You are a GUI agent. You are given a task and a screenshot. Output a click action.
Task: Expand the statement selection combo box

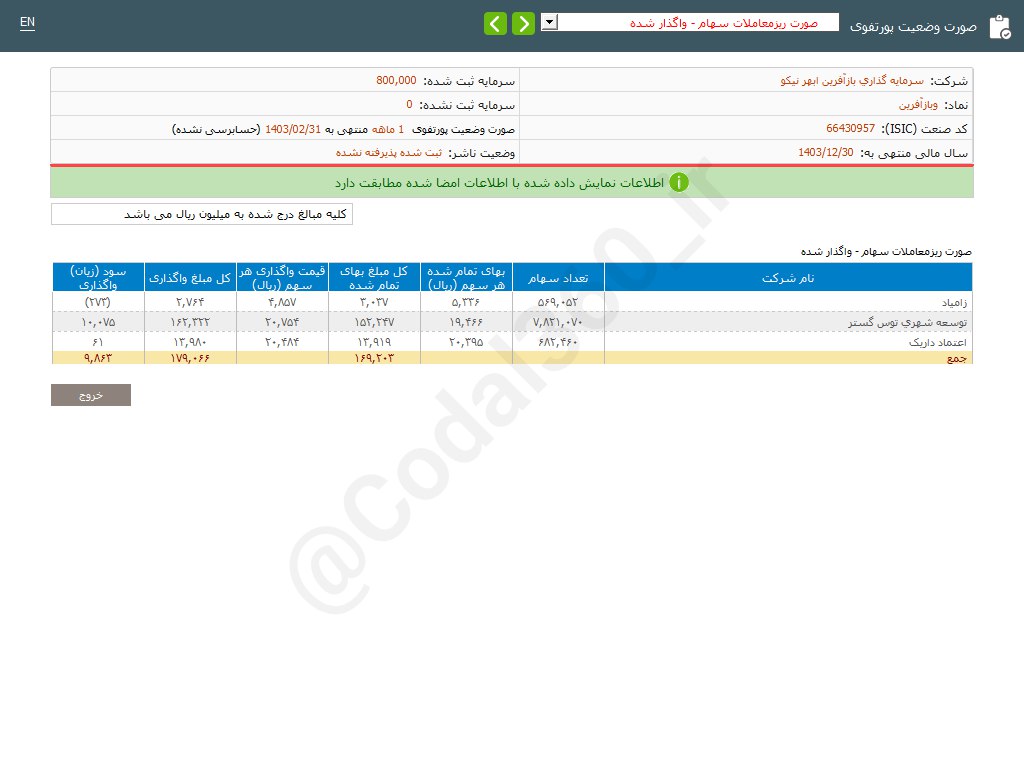tap(548, 21)
